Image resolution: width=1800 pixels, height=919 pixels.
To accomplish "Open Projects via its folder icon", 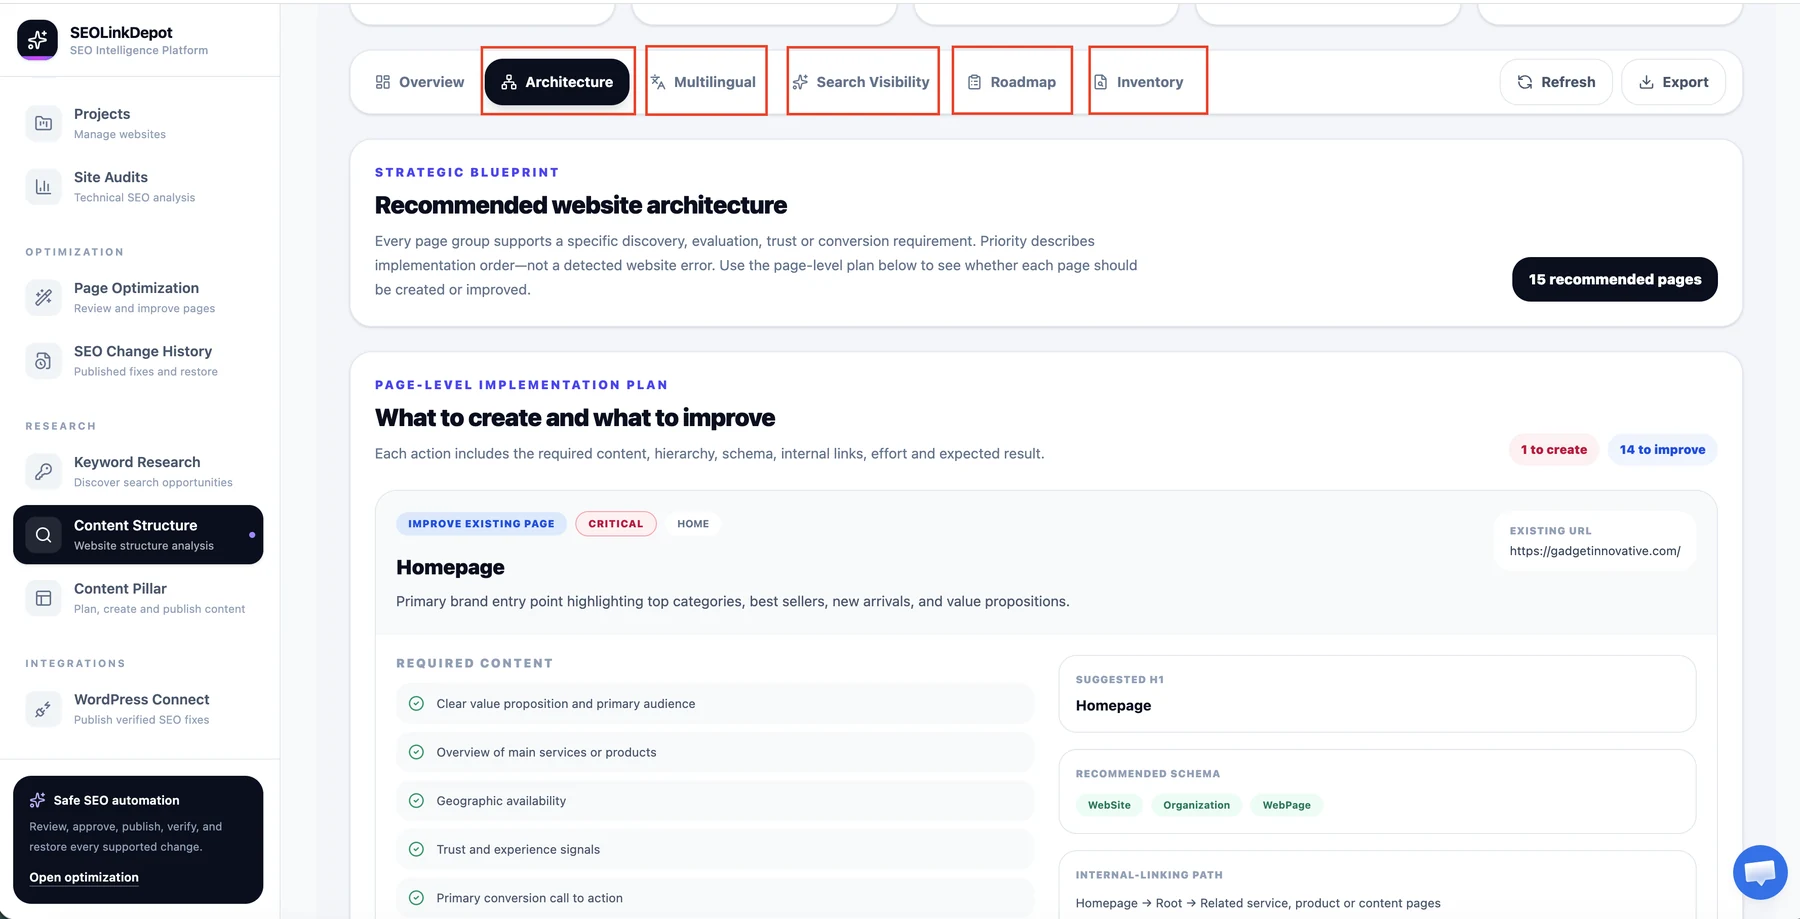I will 43,123.
